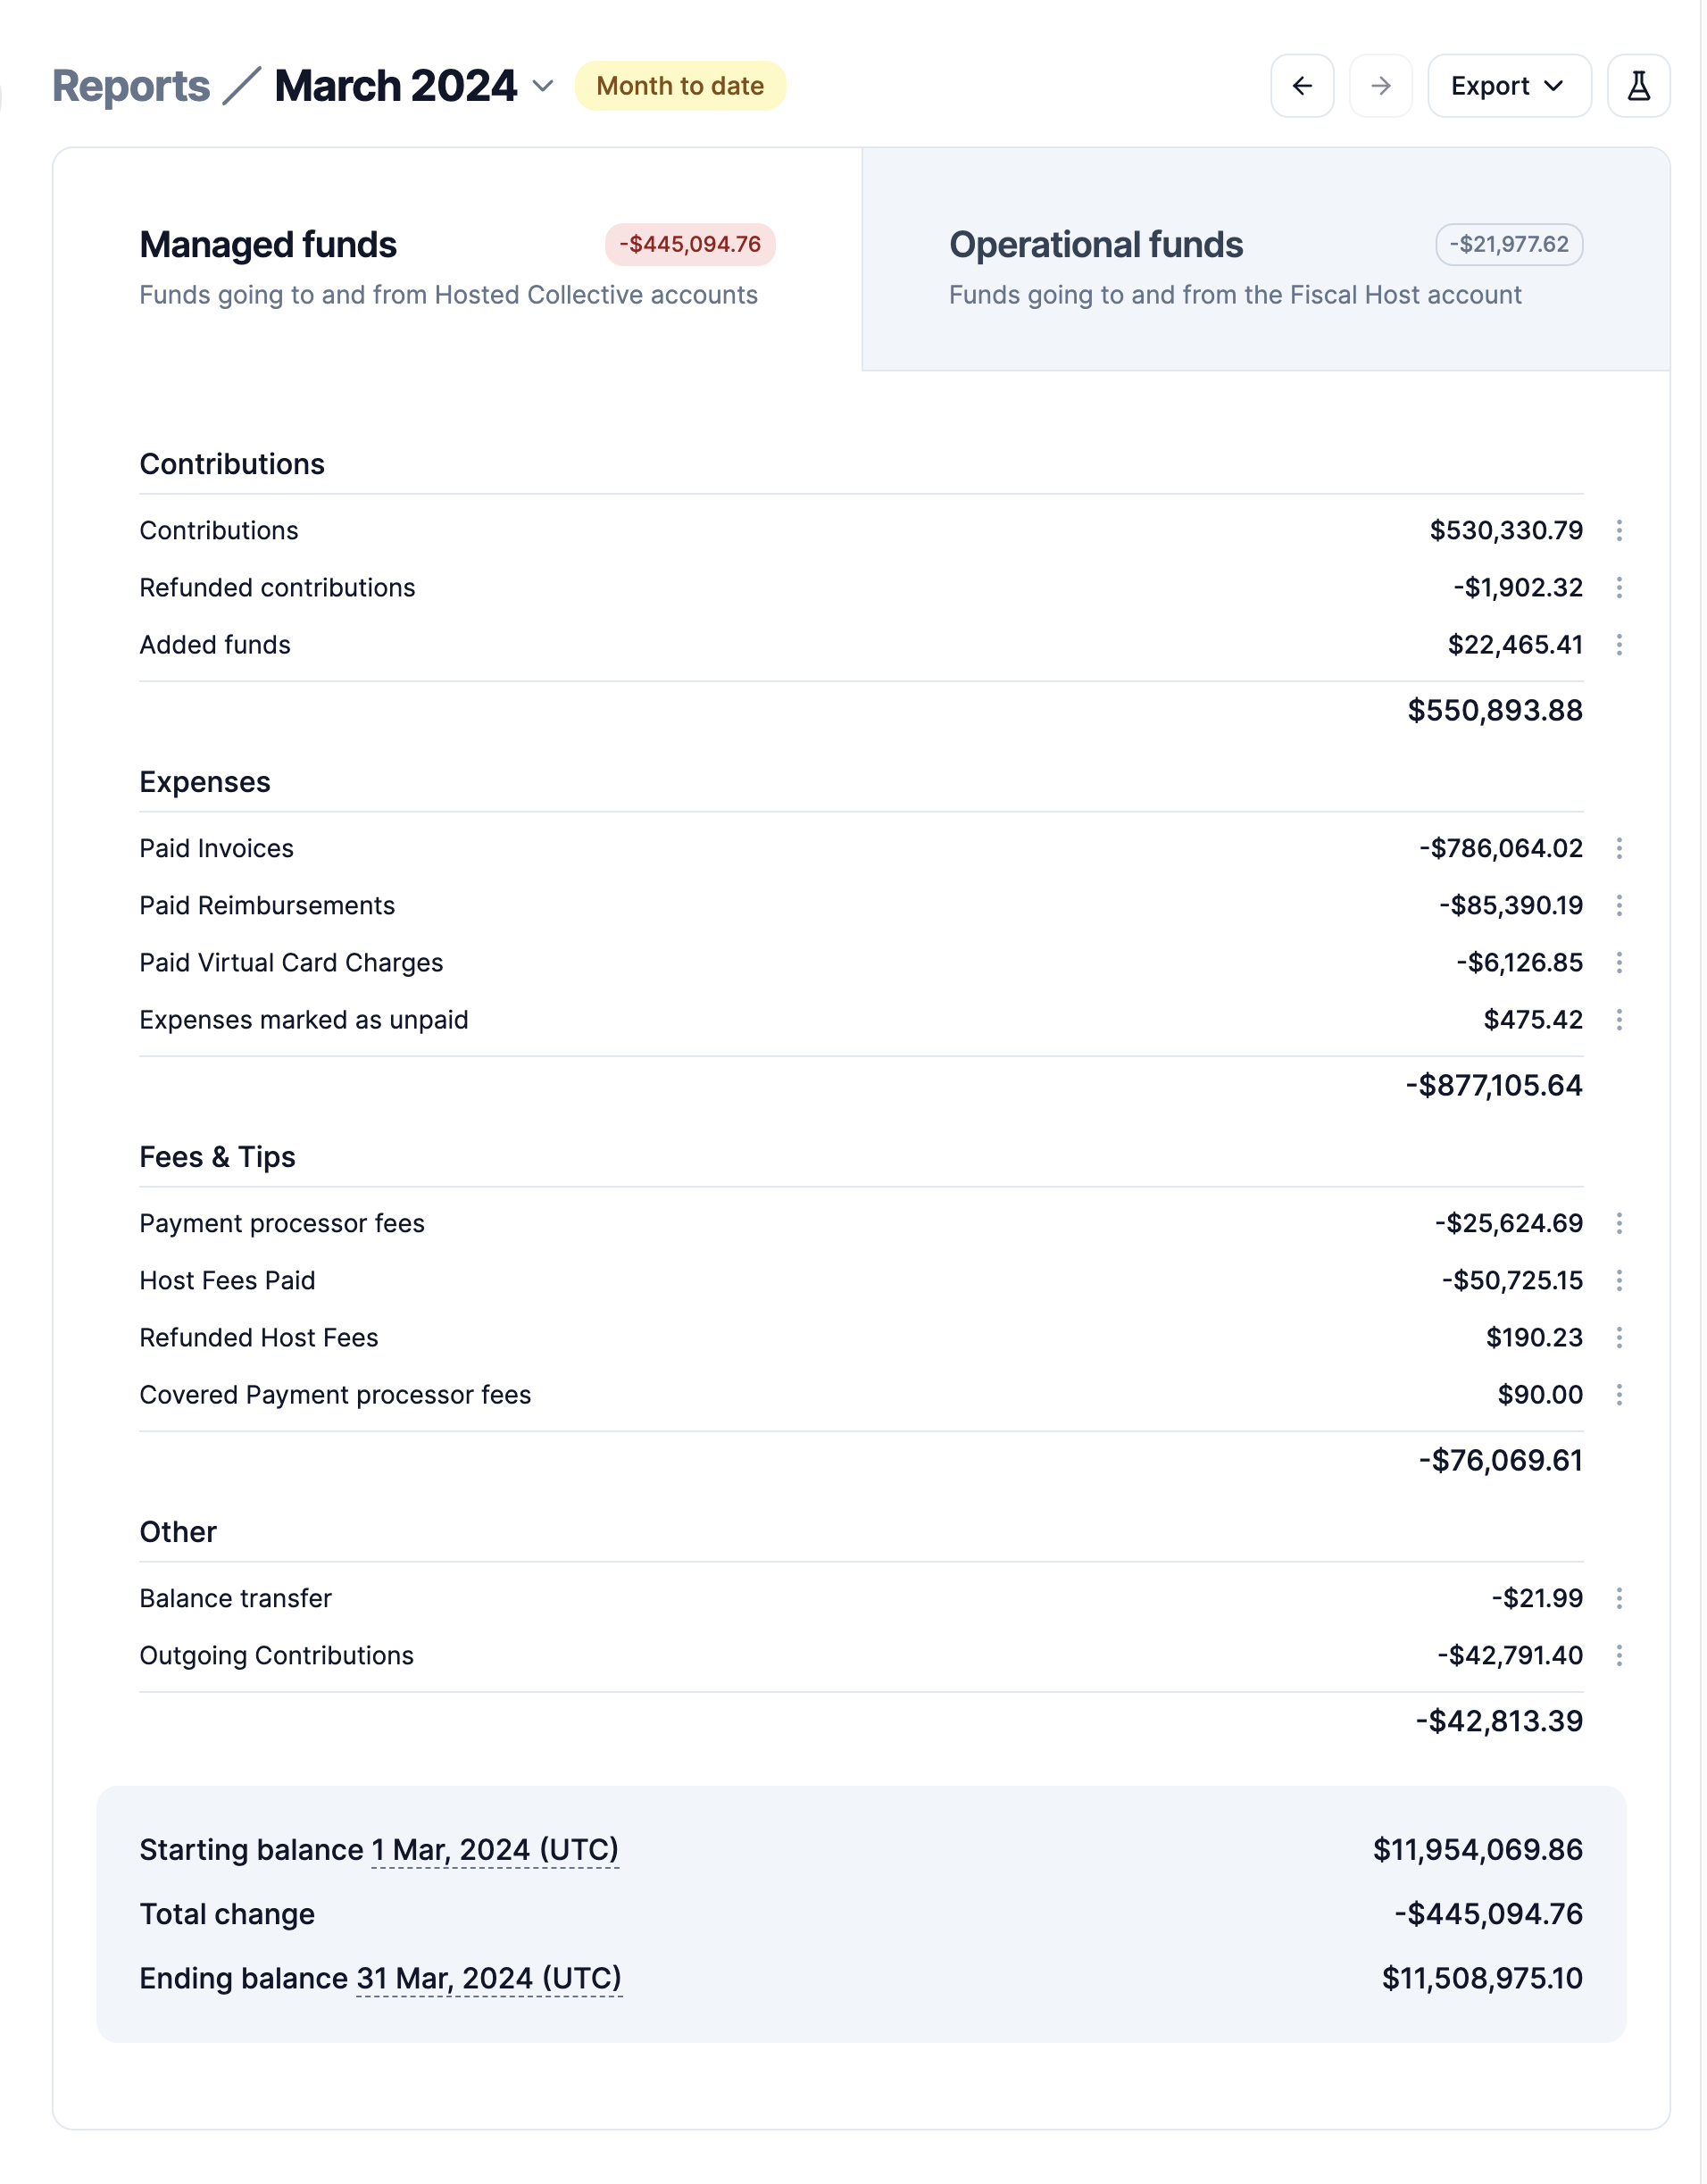Click the ending balance date 31 Mar, 2024
The width and height of the screenshot is (1707, 2184).
[489, 1978]
